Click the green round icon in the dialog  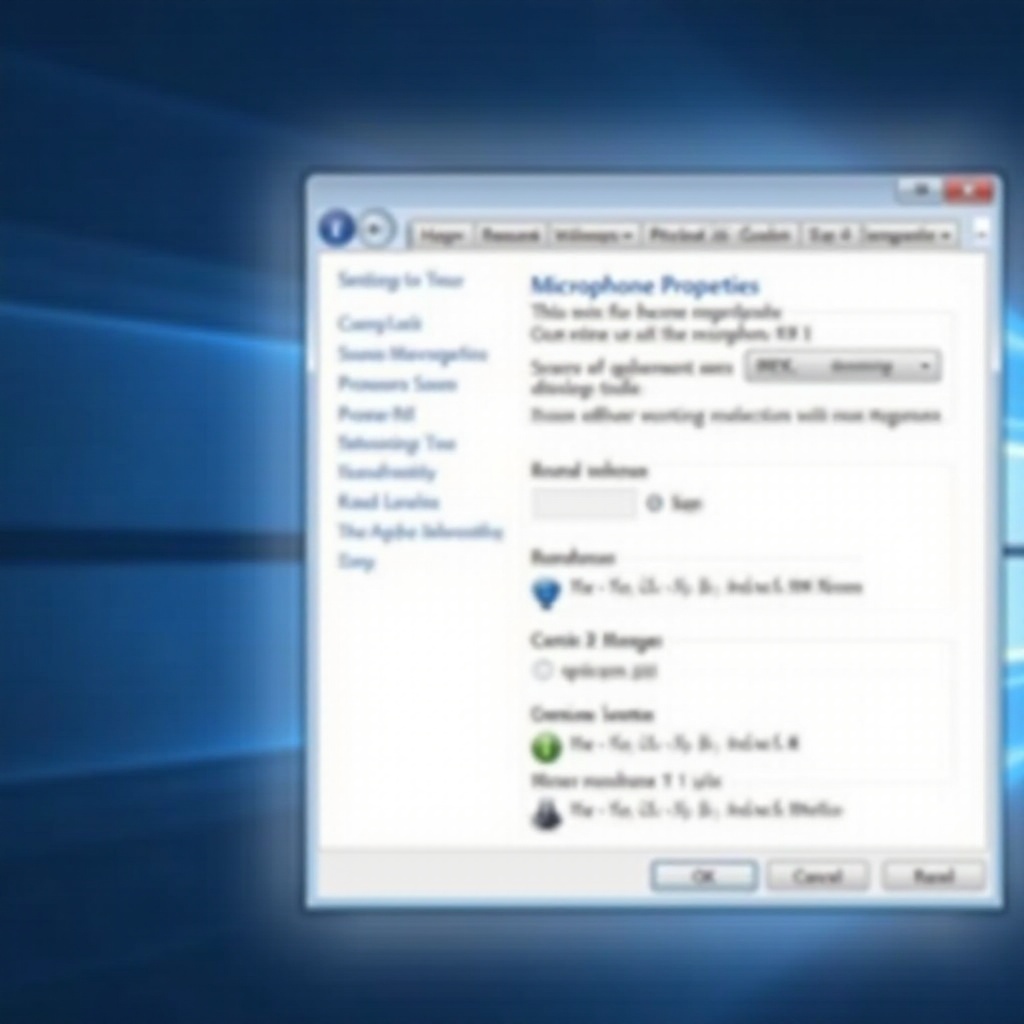tap(547, 747)
